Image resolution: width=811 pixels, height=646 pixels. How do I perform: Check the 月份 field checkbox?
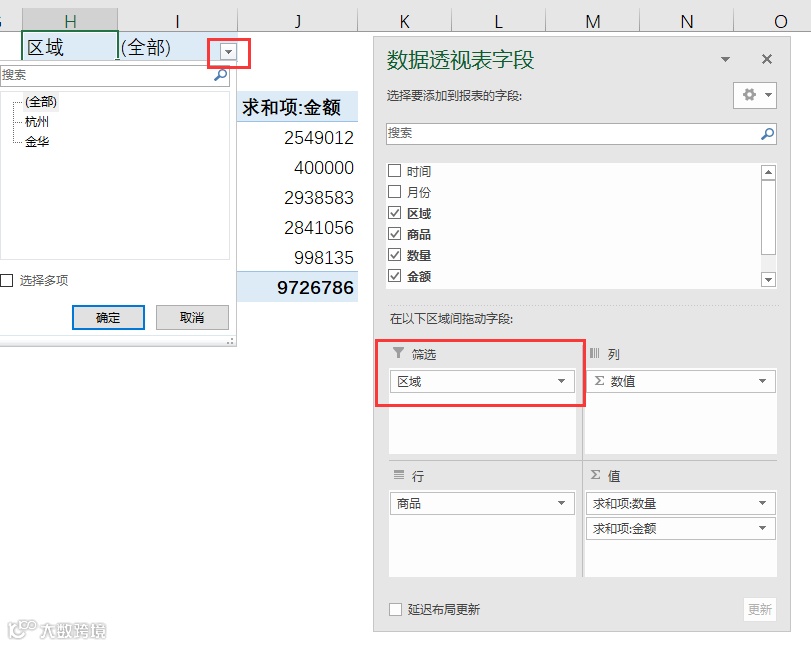pyautogui.click(x=394, y=192)
